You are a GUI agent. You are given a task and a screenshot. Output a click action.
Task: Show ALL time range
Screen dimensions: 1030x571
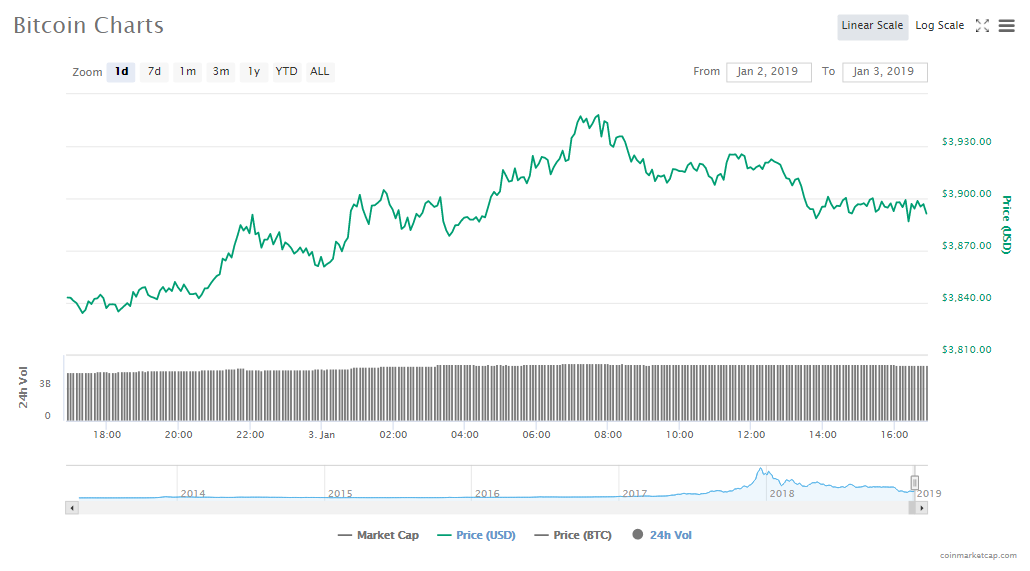coord(319,72)
